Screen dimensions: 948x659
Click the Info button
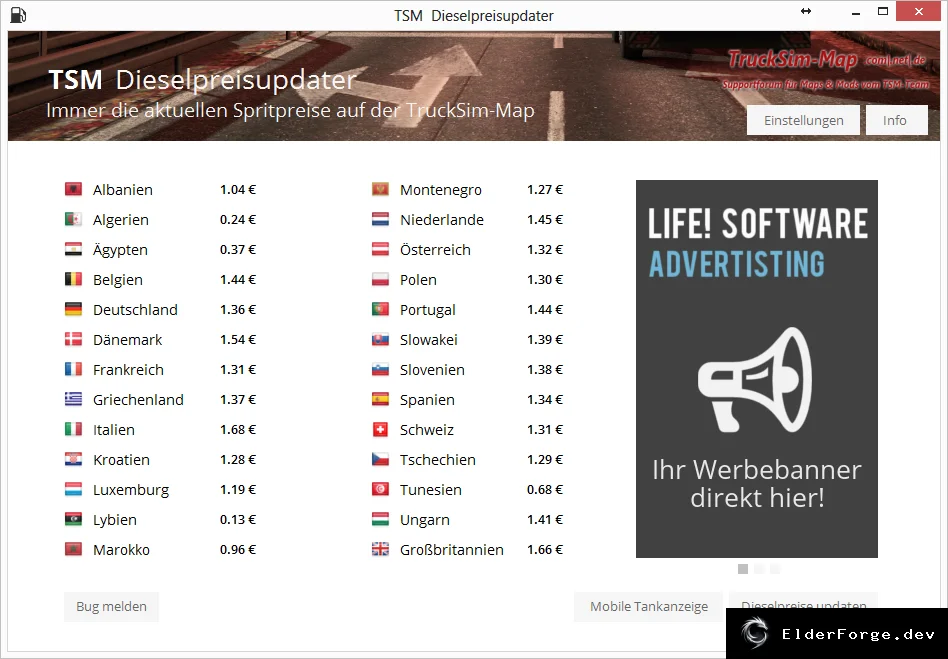[x=897, y=120]
